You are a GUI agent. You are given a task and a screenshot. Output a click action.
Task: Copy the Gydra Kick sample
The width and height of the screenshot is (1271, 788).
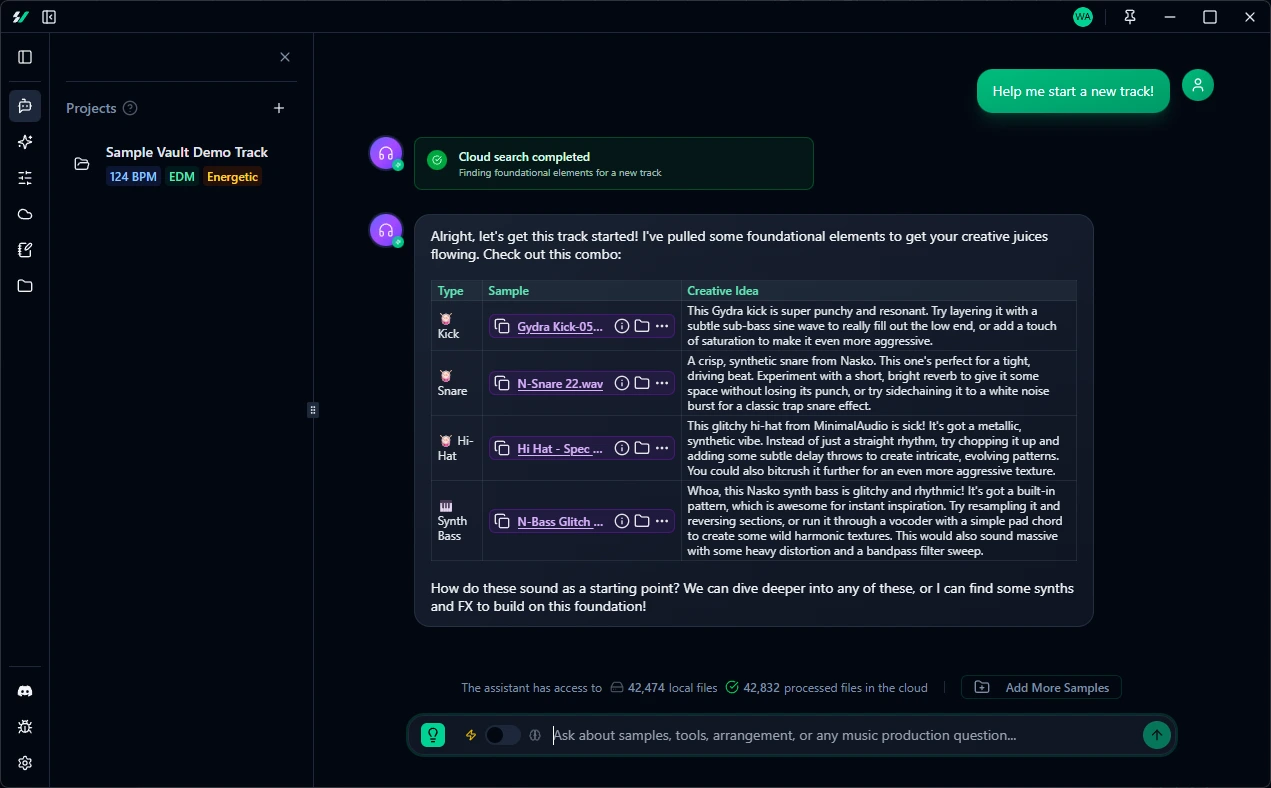pyautogui.click(x=502, y=326)
